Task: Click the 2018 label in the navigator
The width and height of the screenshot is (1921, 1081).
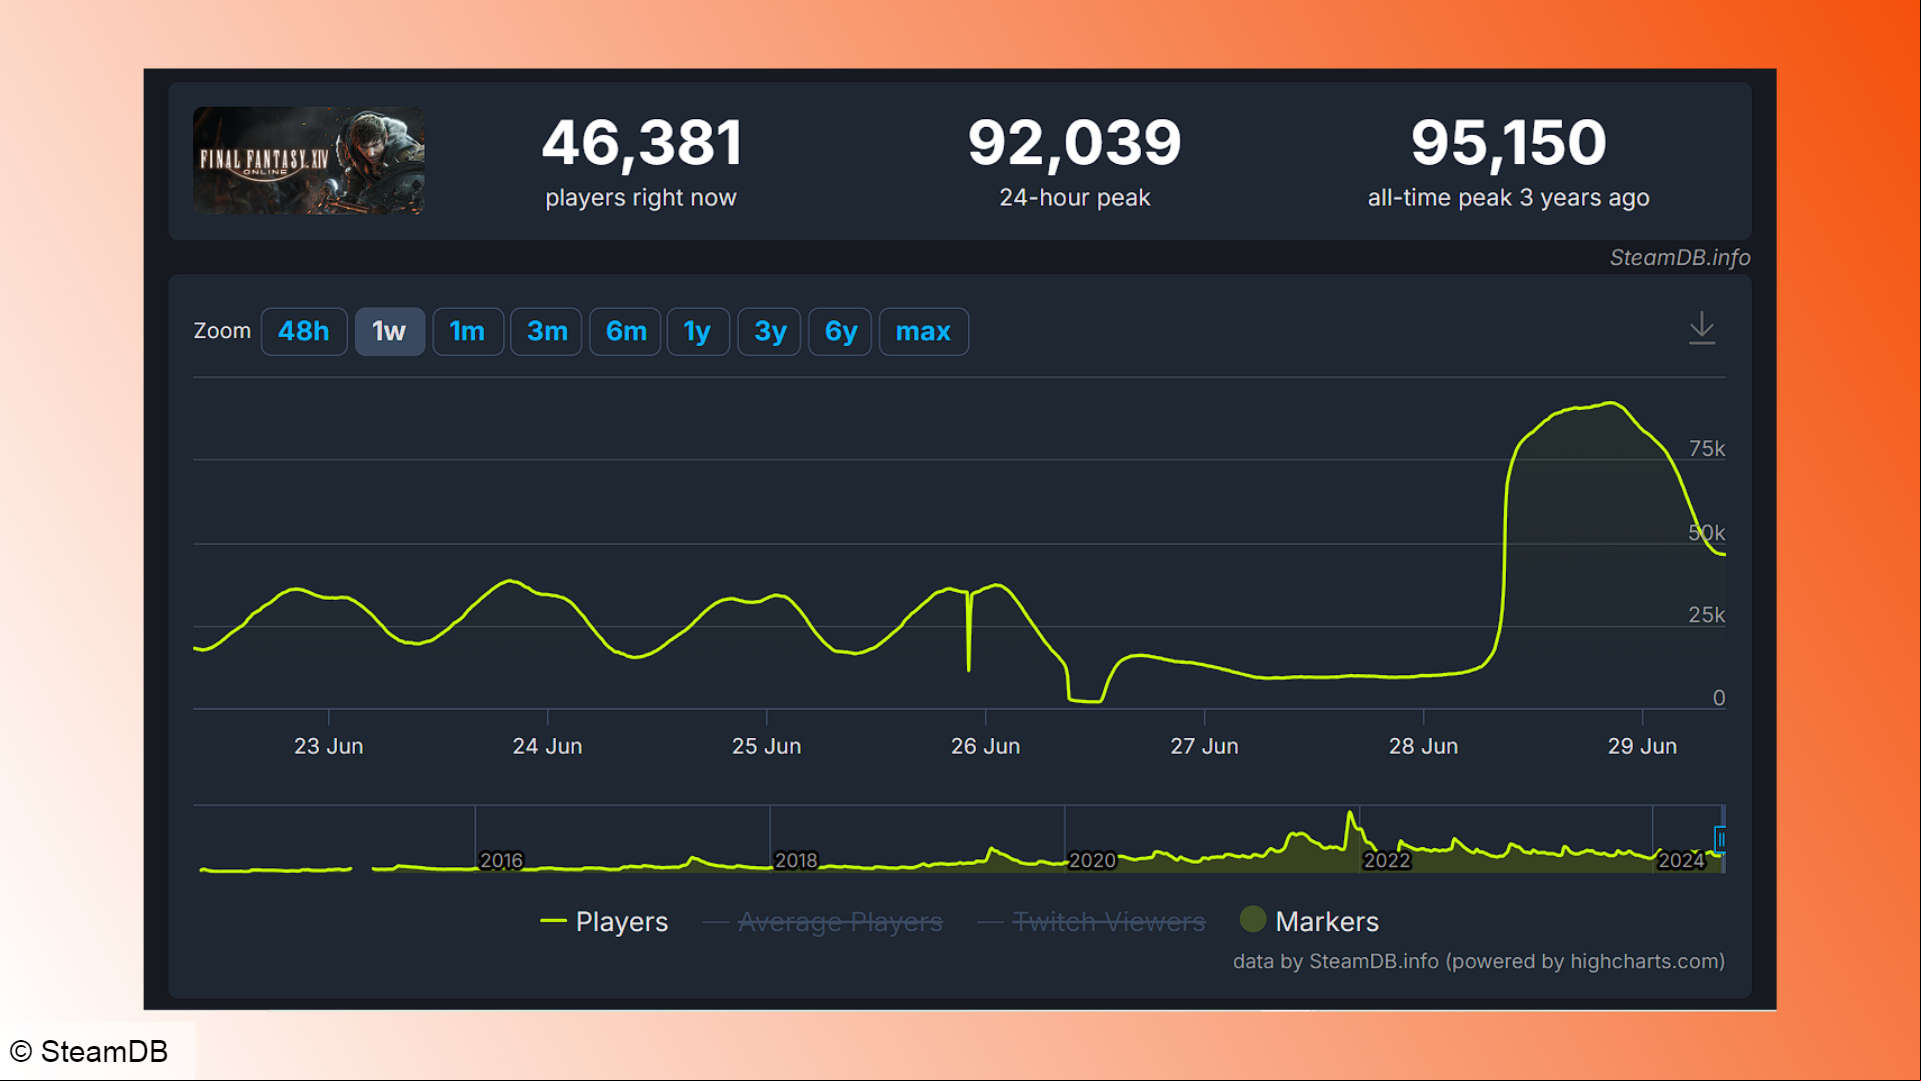Action: click(x=796, y=860)
